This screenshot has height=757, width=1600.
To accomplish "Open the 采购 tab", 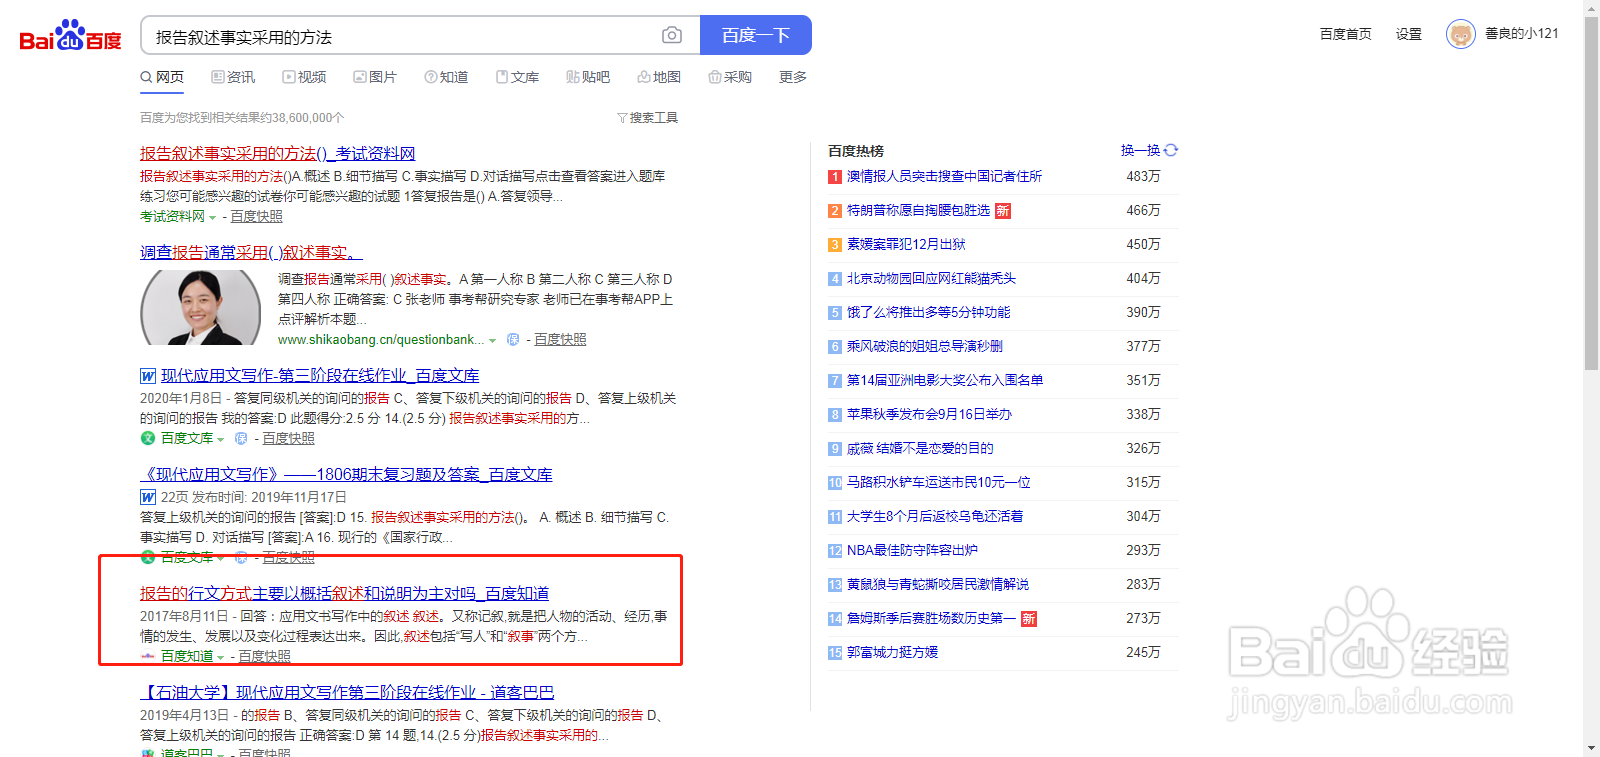I will [x=730, y=77].
